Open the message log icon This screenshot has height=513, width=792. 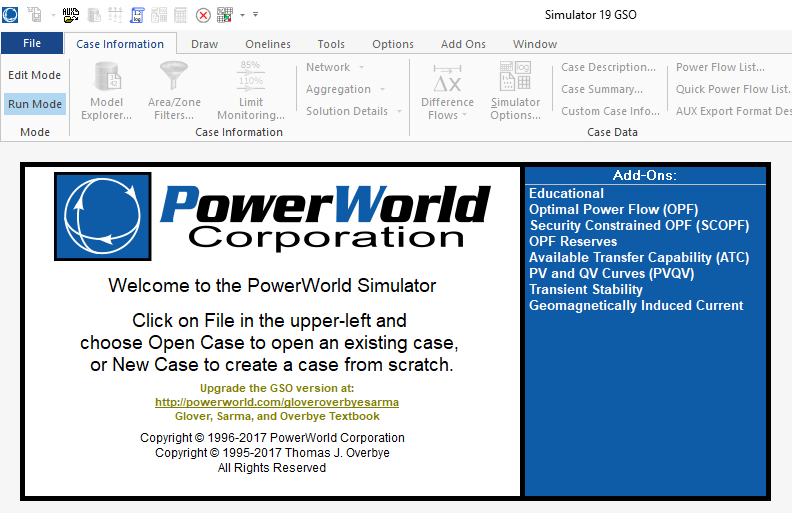137,15
